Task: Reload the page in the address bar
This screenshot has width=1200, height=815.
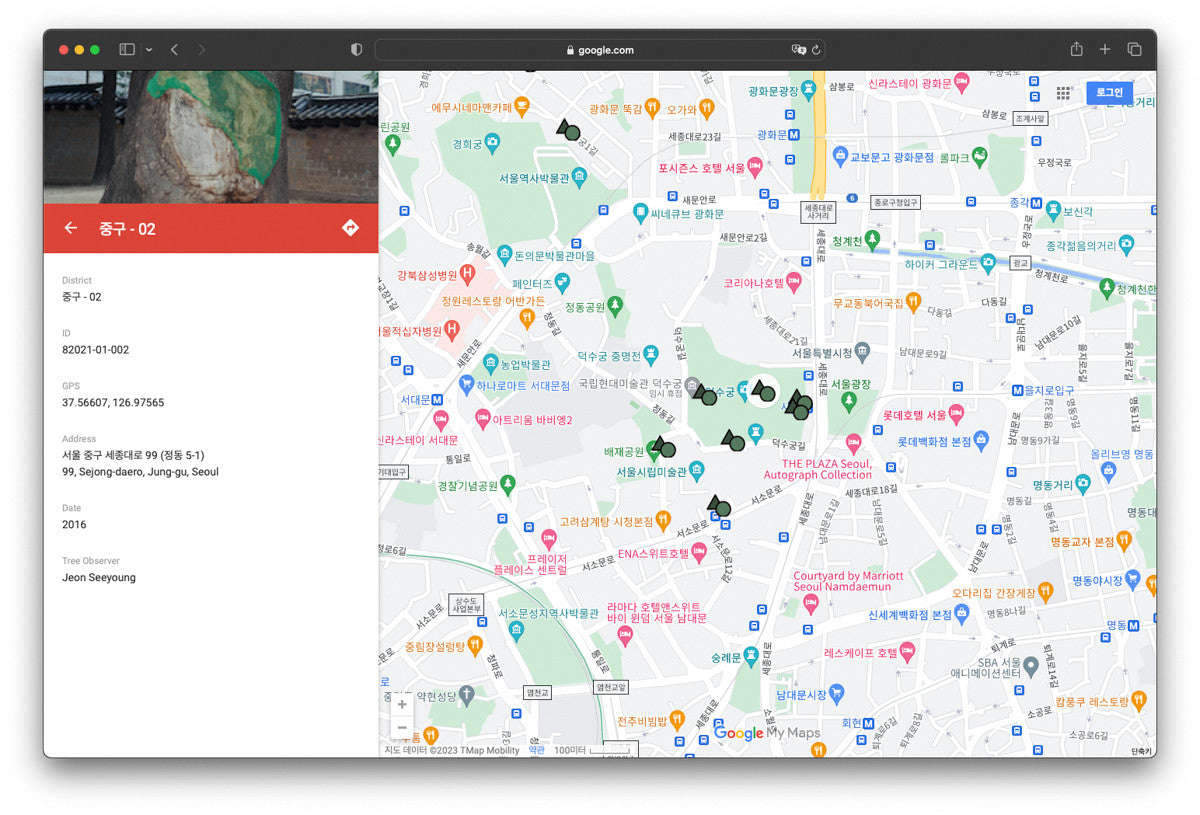Action: (816, 50)
